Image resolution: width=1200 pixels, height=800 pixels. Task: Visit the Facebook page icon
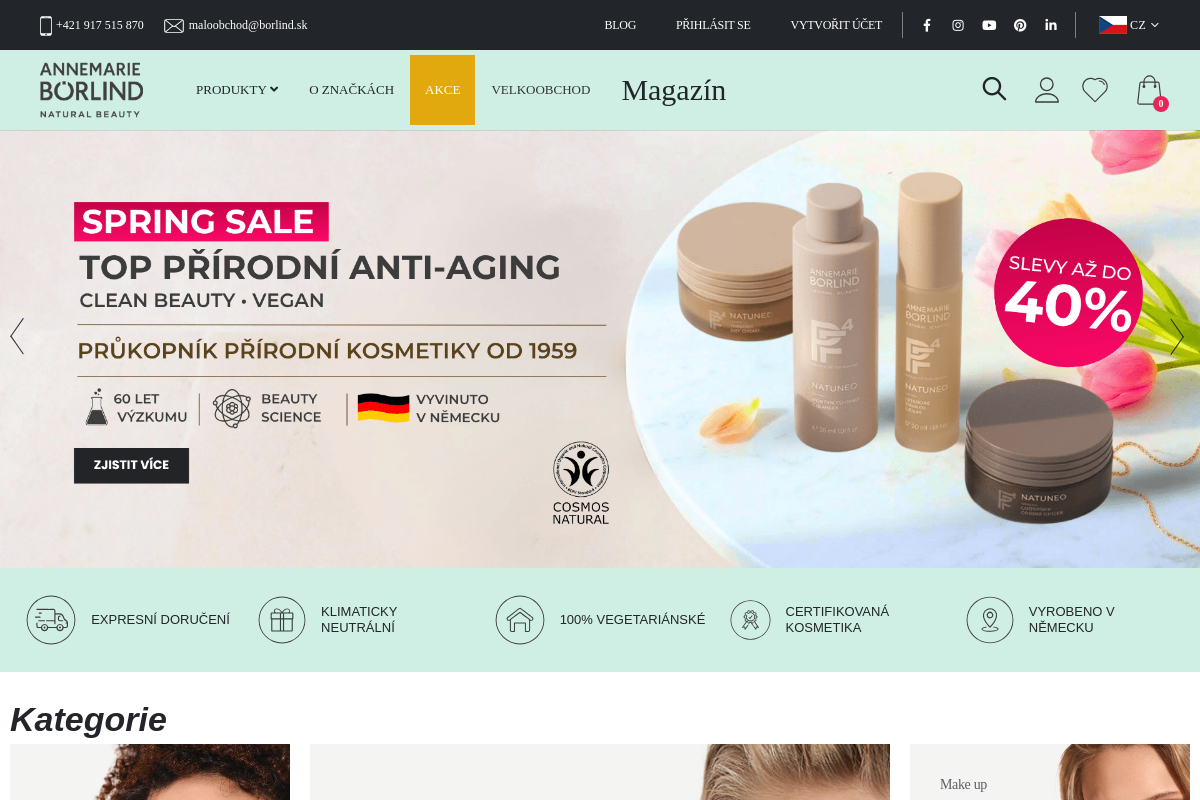pyautogui.click(x=927, y=25)
